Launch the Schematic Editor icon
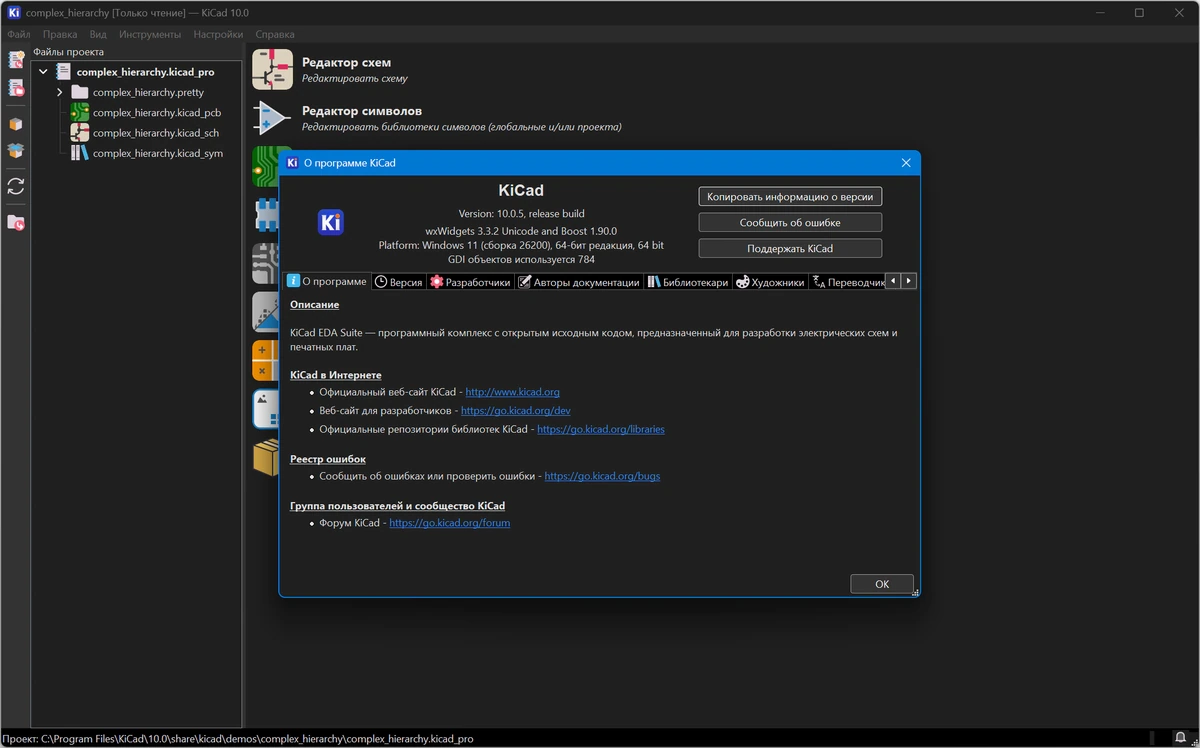1200x748 pixels. pyautogui.click(x=272, y=70)
